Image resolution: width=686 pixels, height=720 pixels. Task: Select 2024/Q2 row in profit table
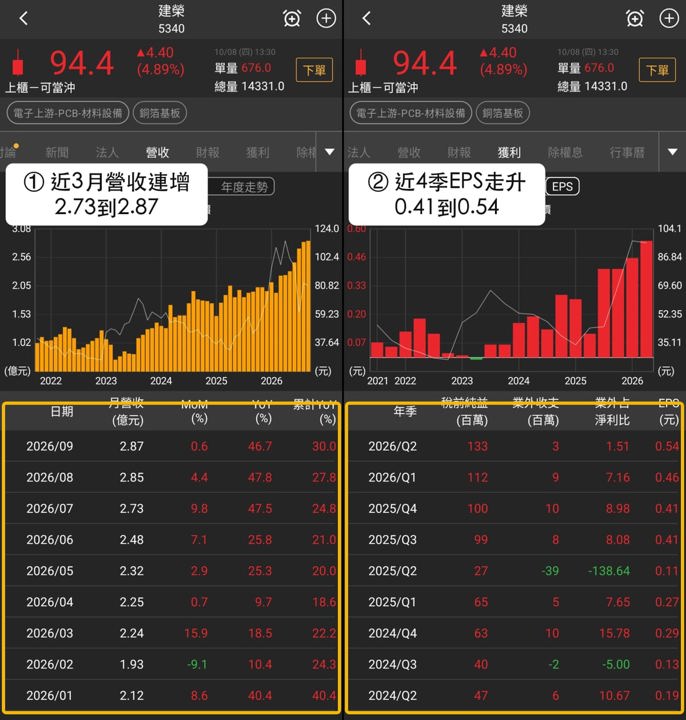(x=515, y=696)
